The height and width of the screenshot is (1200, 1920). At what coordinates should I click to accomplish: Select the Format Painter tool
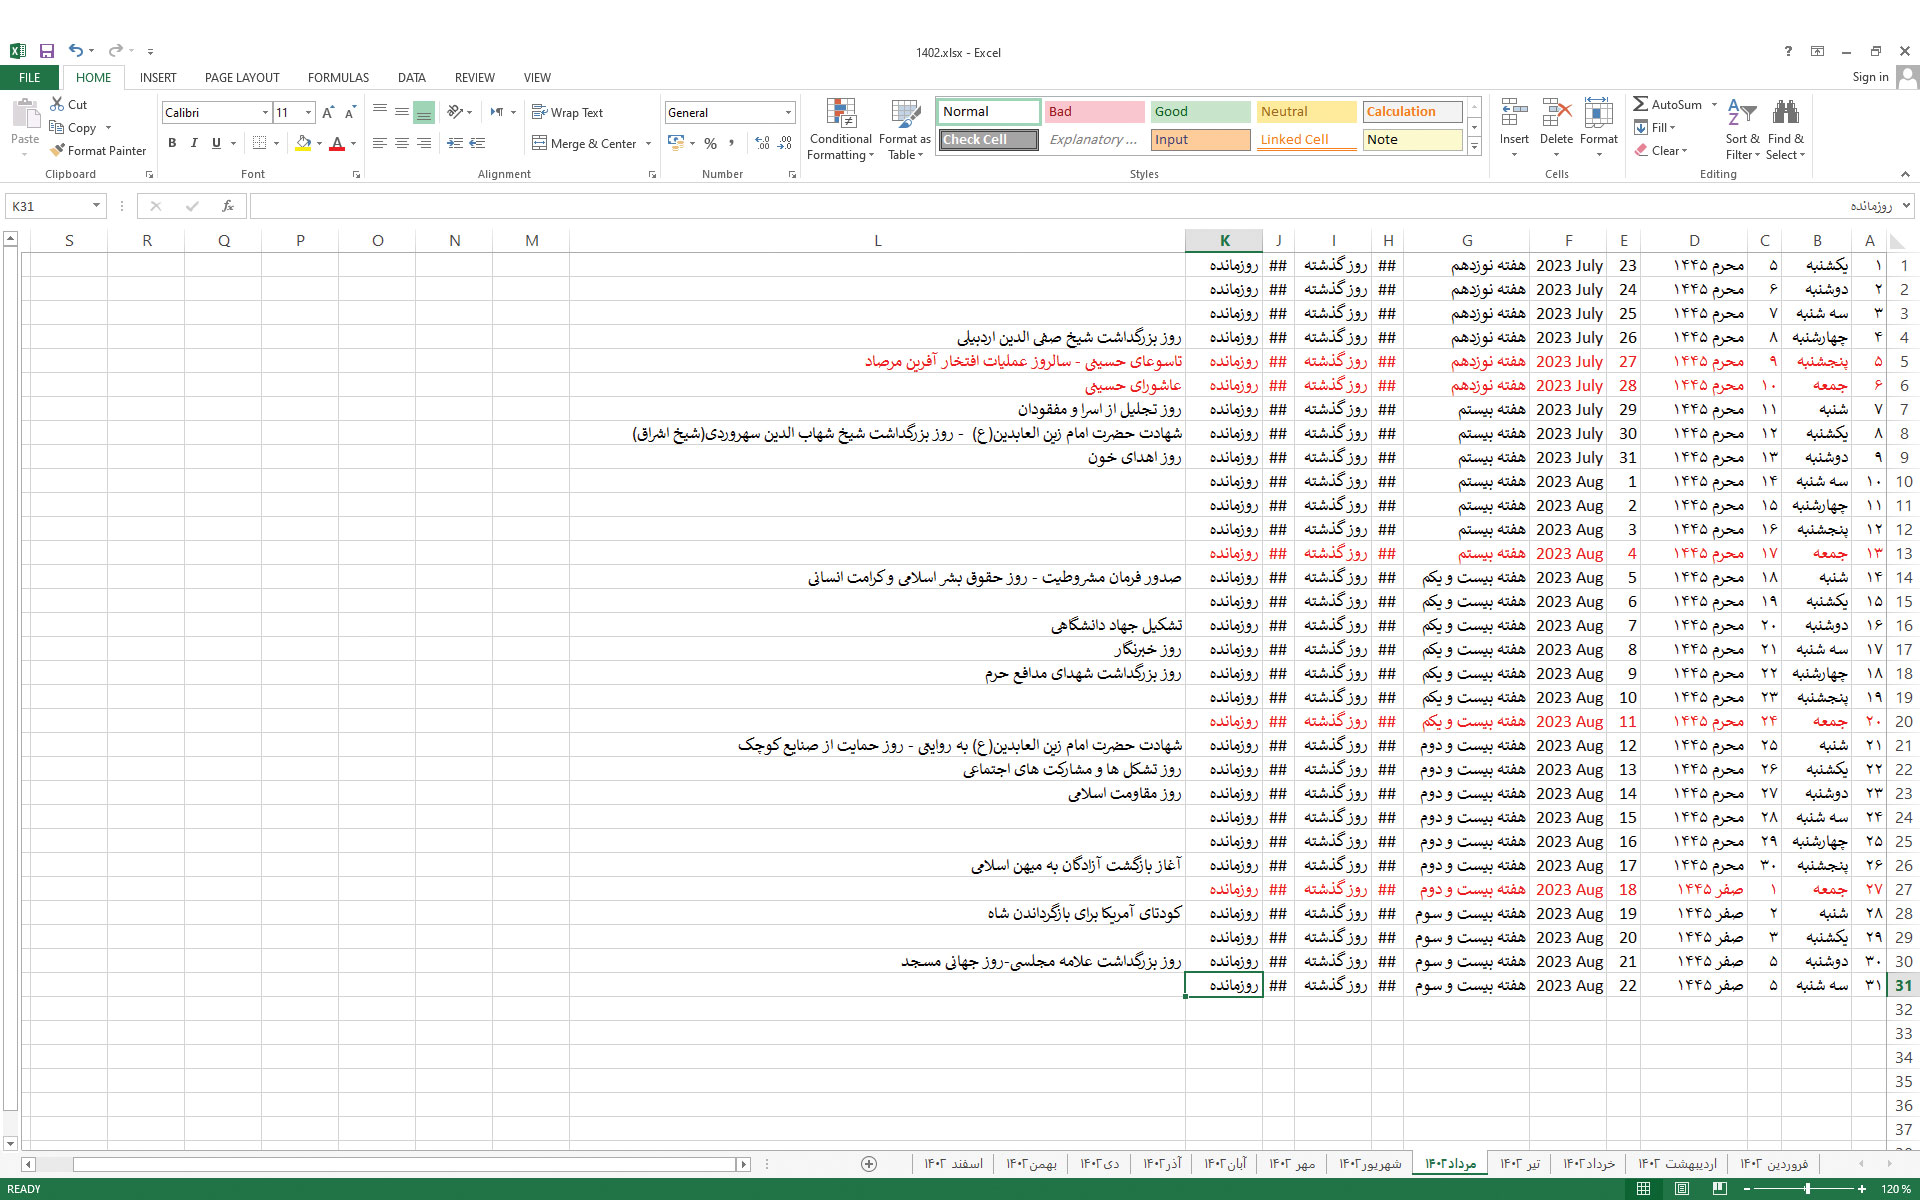point(98,150)
